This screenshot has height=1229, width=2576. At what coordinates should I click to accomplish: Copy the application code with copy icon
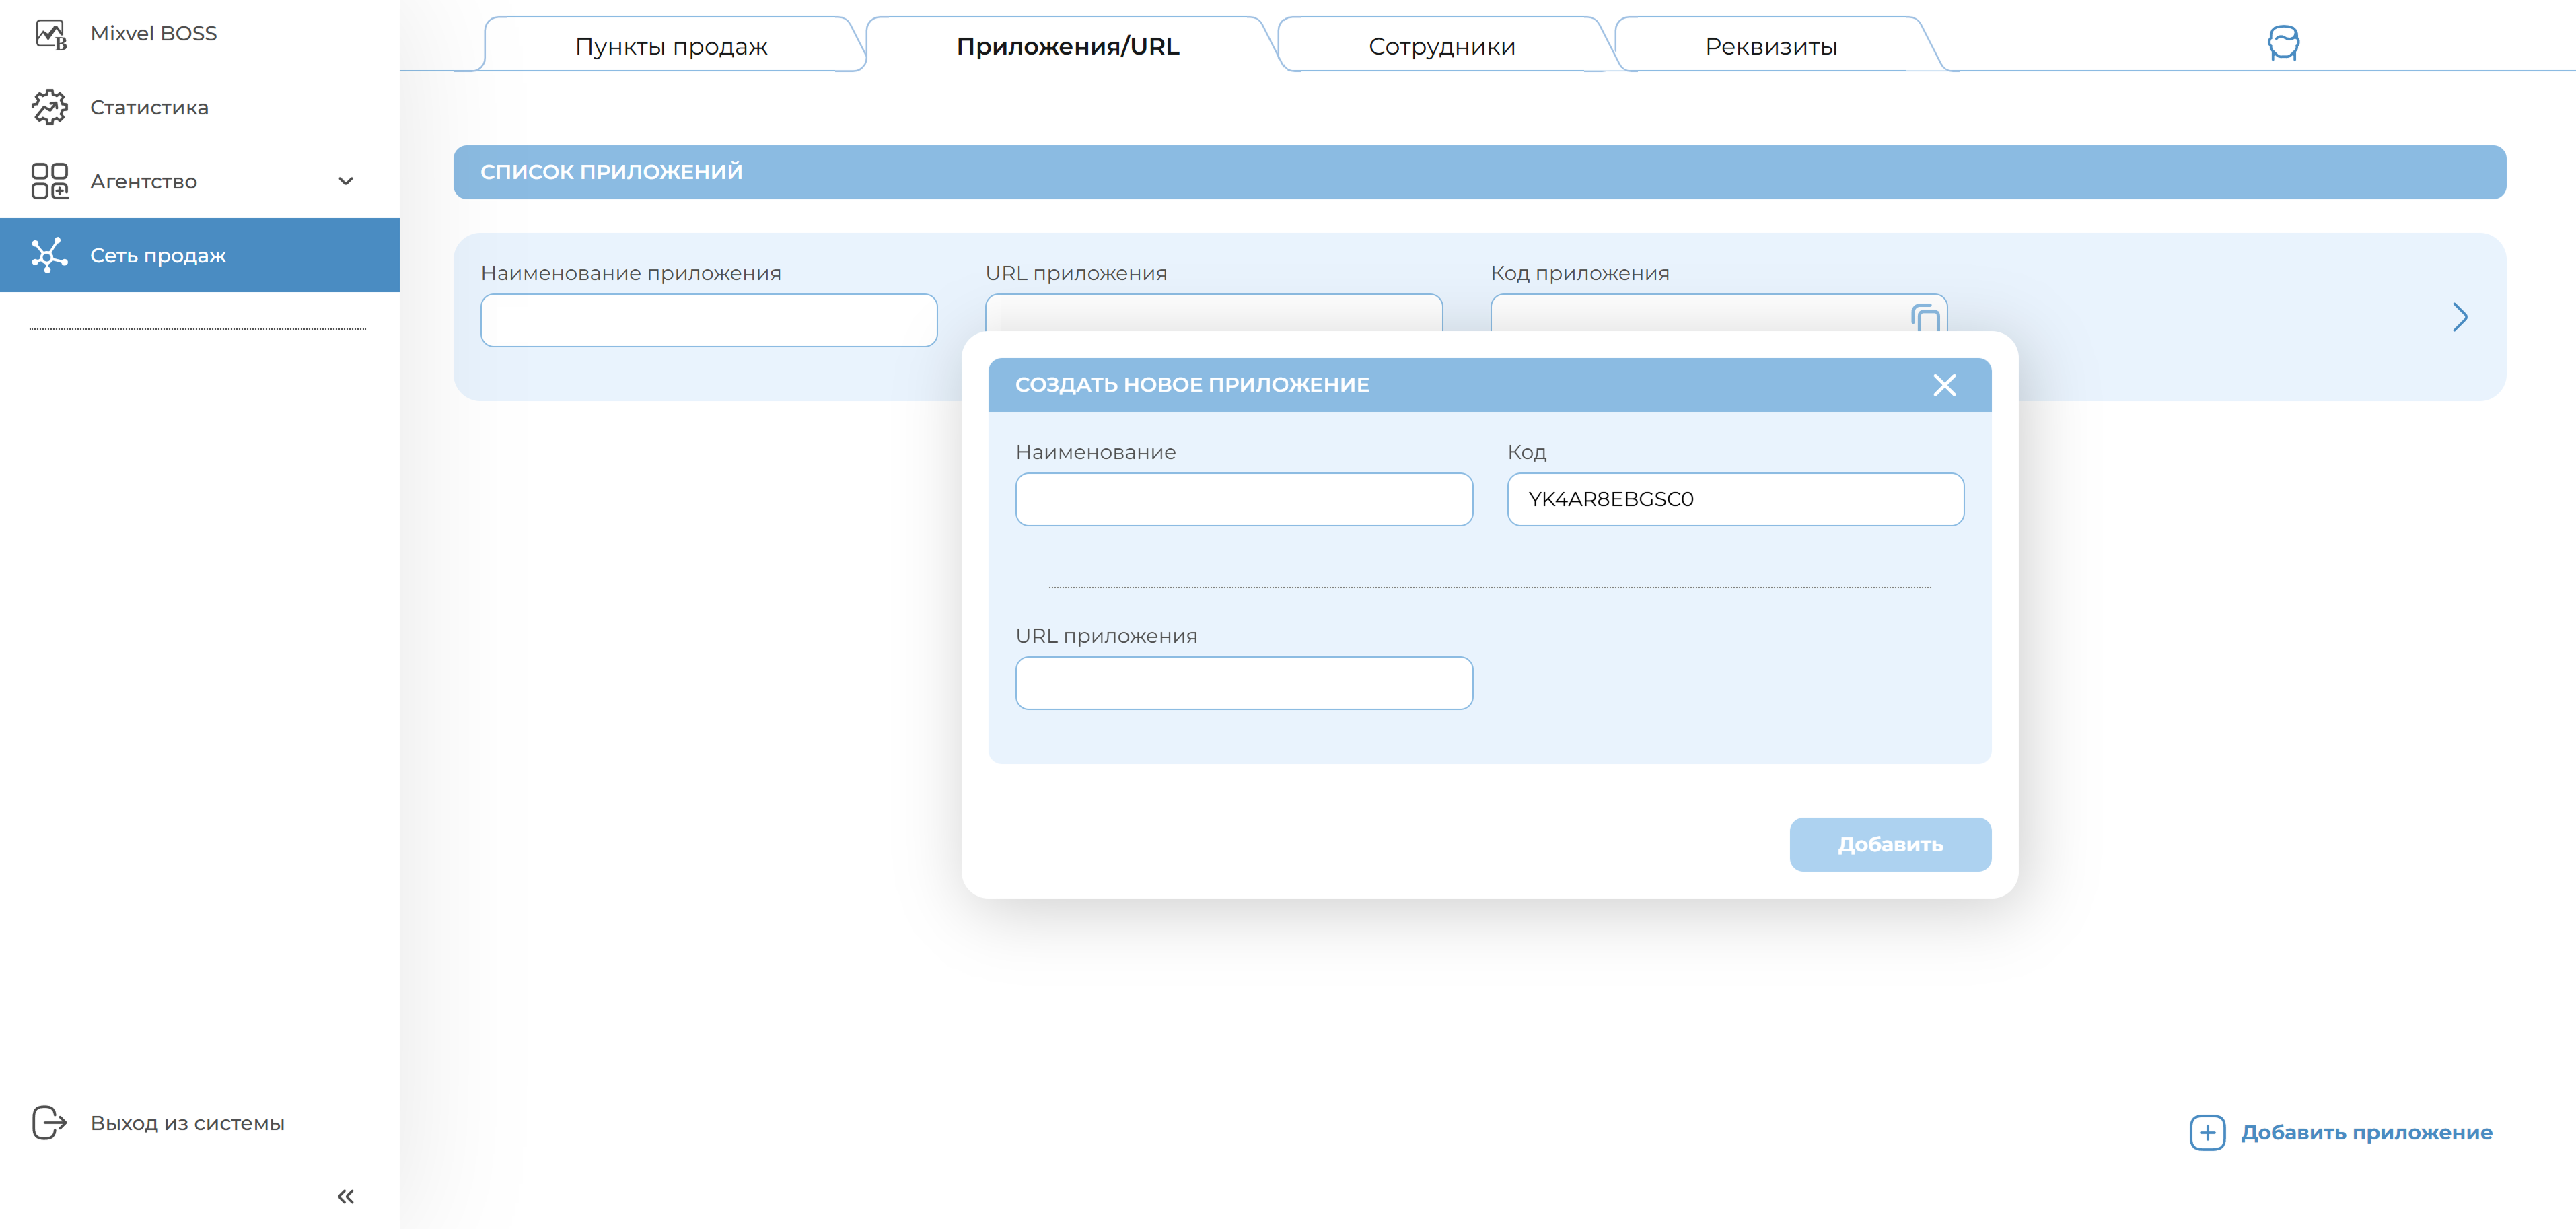coord(1925,318)
